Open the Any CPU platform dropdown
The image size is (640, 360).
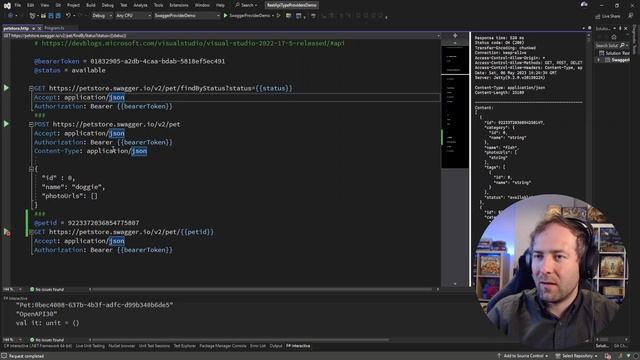(x=133, y=16)
